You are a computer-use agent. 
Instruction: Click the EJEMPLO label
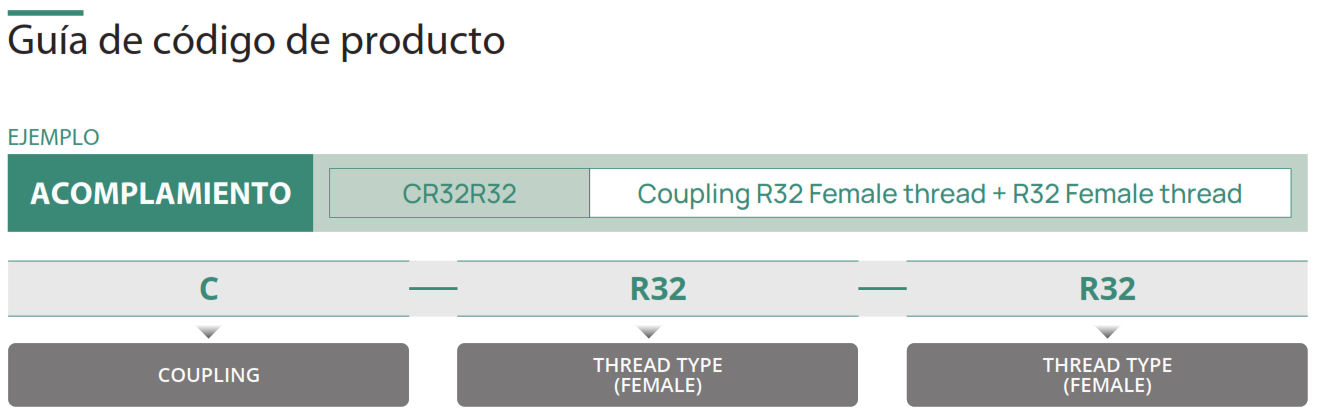54,137
